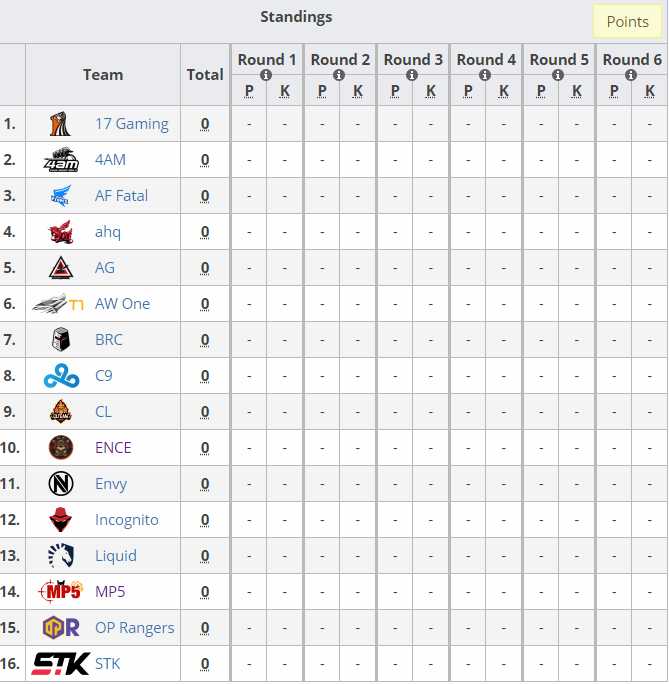The height and width of the screenshot is (684, 669).
Task: Click the MP5 team logo
Action: [x=59, y=592]
